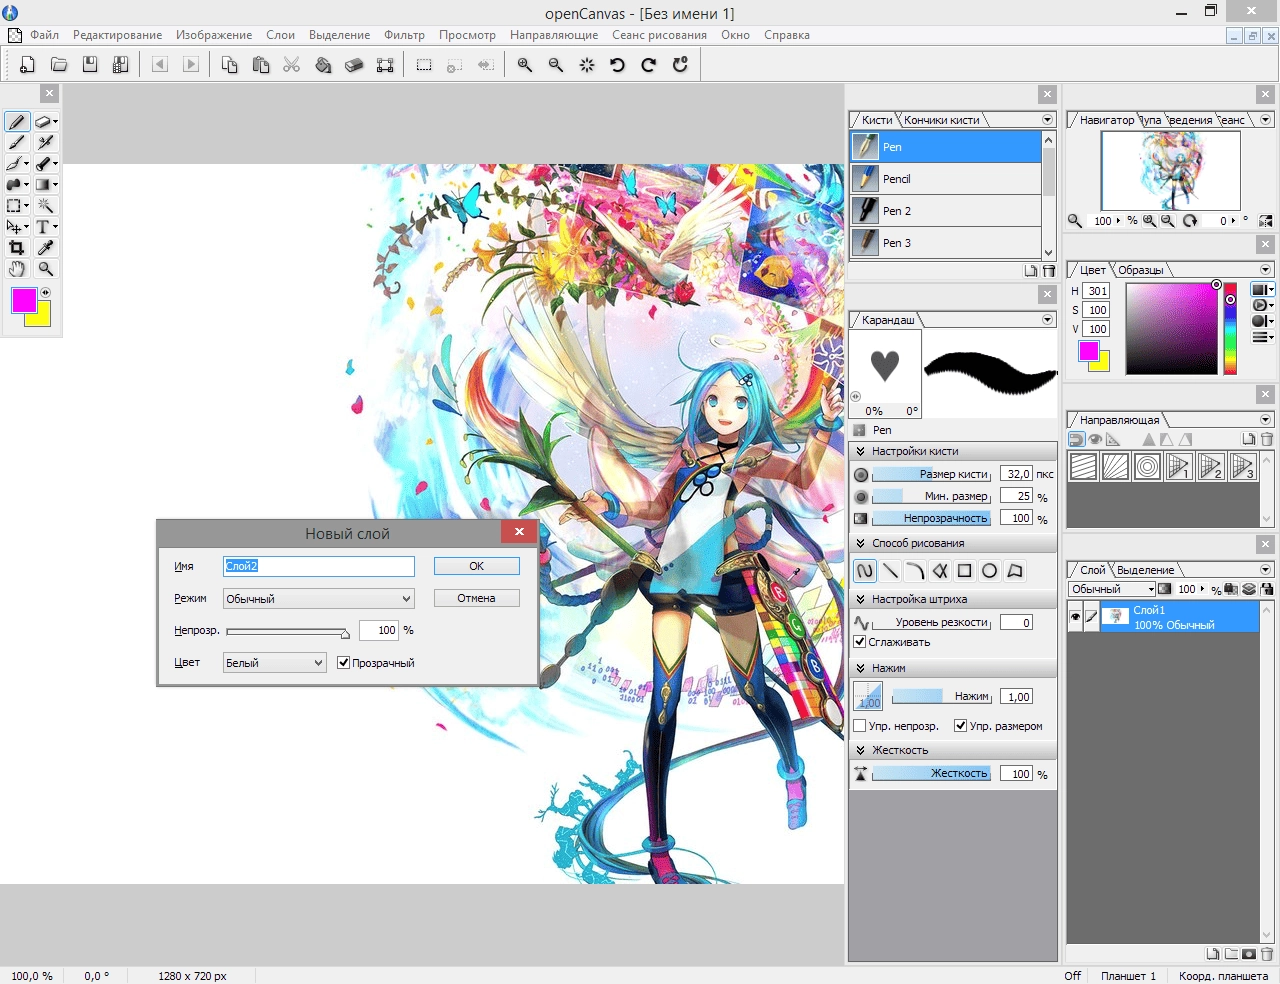The image size is (1280, 984).
Task: Adjust the Непрозр. slider in the dialog
Action: [288, 632]
